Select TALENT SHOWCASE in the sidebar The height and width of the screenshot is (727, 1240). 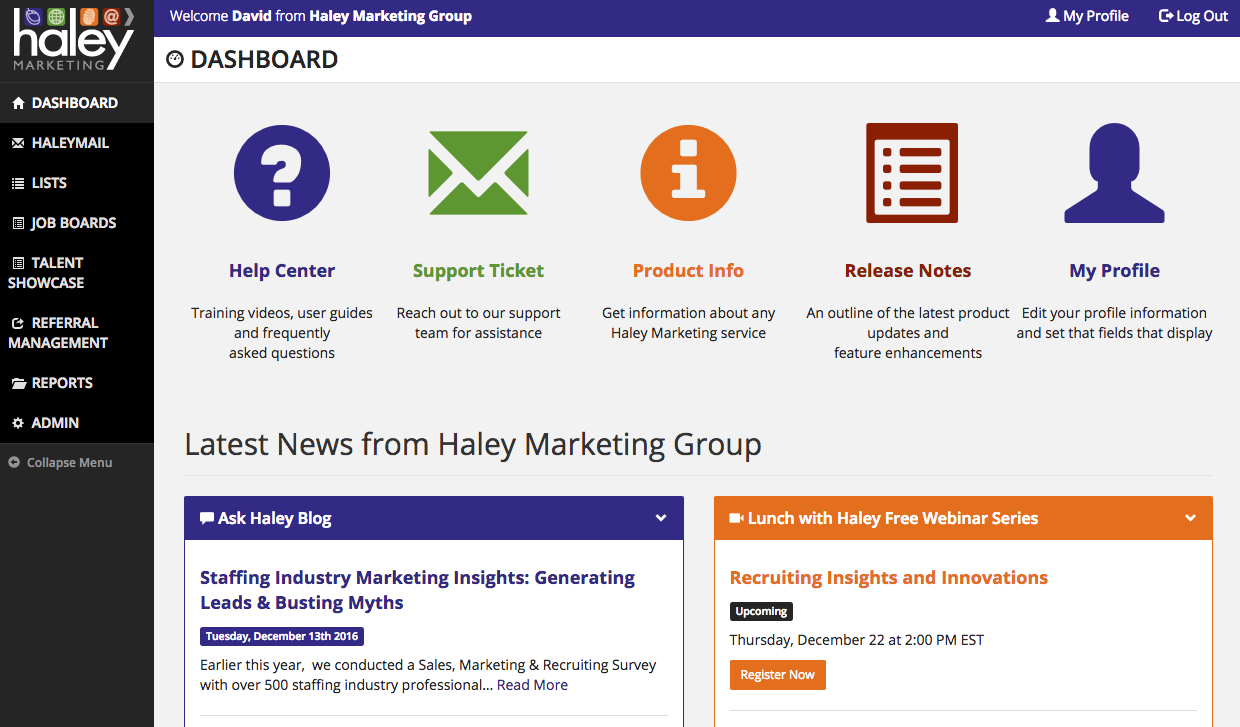(x=77, y=273)
